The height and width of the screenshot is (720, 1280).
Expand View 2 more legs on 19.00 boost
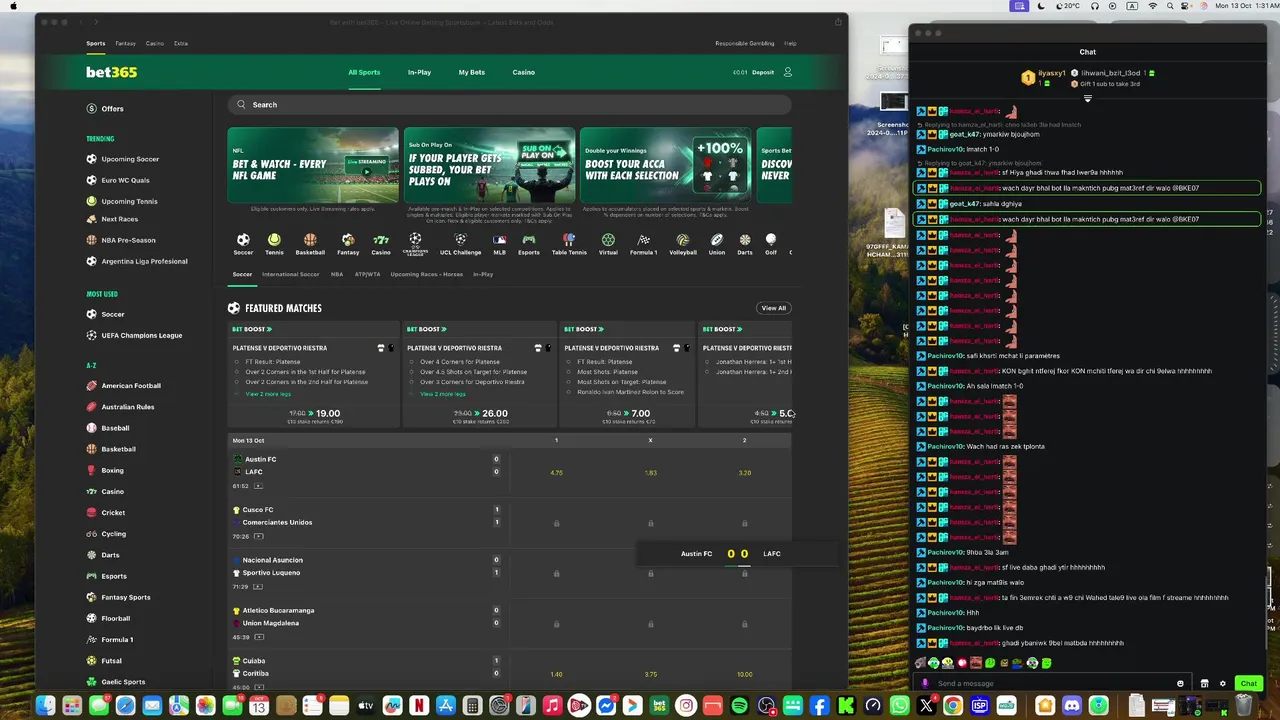268,394
